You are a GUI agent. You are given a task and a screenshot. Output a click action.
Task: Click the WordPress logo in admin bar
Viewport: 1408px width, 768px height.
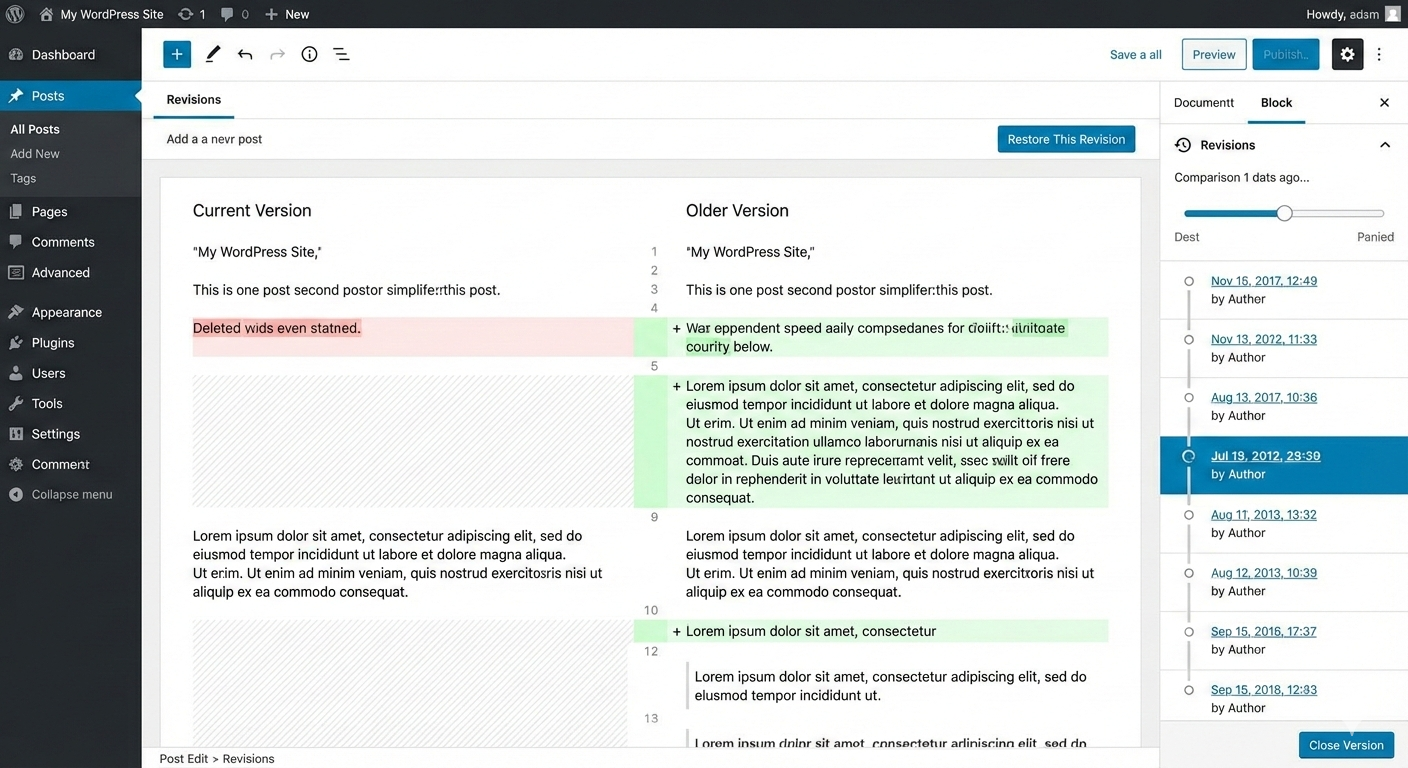[15, 14]
